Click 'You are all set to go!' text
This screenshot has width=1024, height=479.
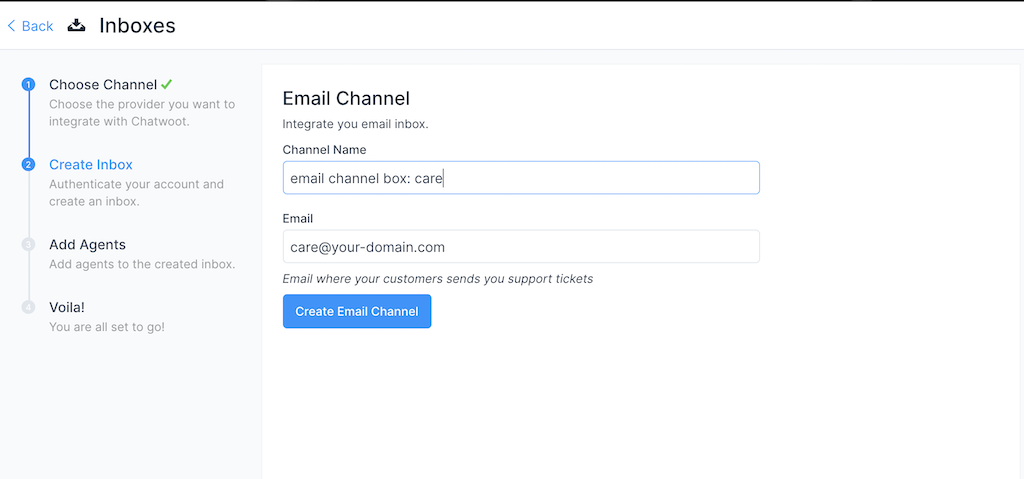coord(107,327)
